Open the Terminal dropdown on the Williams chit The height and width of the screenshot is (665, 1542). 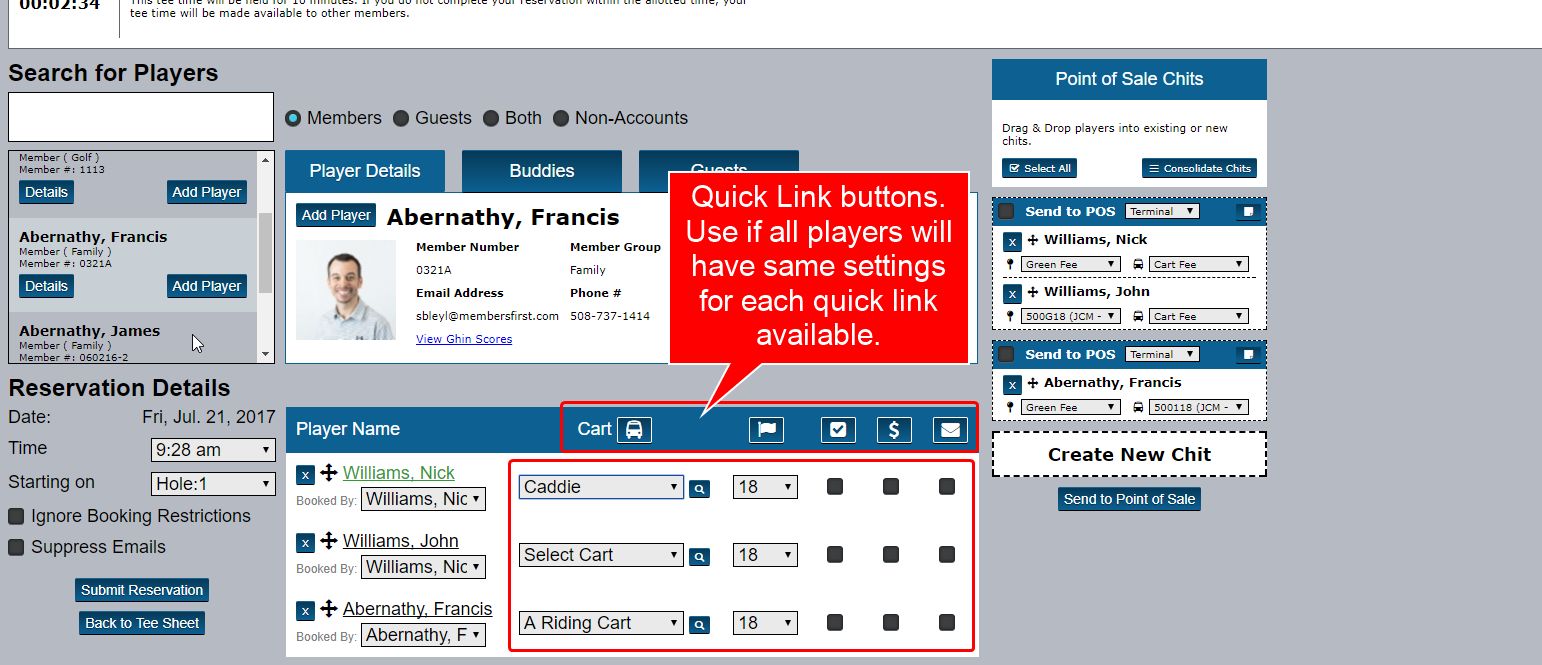(x=1162, y=212)
